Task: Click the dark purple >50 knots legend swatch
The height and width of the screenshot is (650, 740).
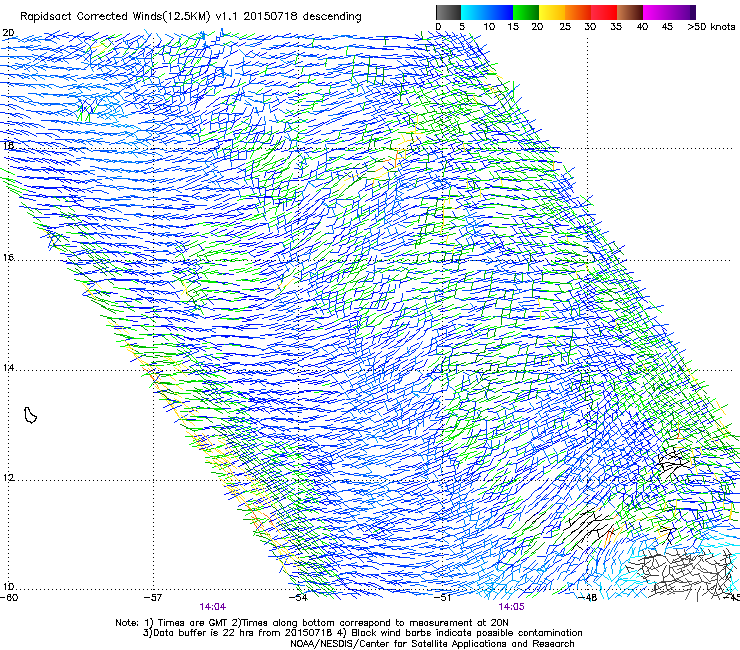Action: [x=693, y=12]
